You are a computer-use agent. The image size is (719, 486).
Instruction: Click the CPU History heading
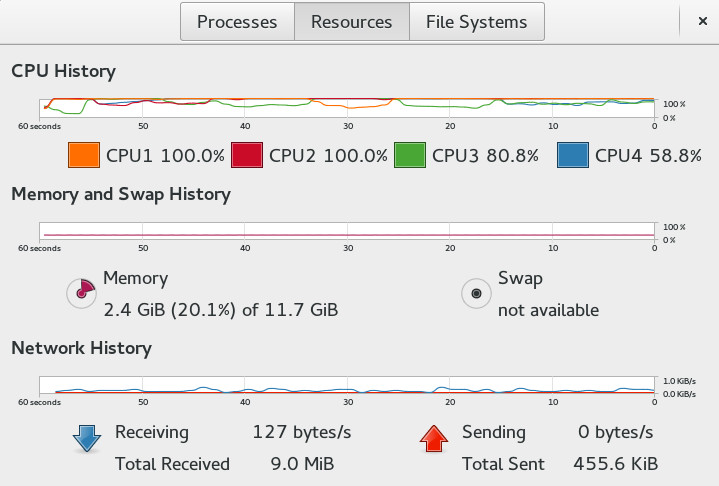[63, 71]
